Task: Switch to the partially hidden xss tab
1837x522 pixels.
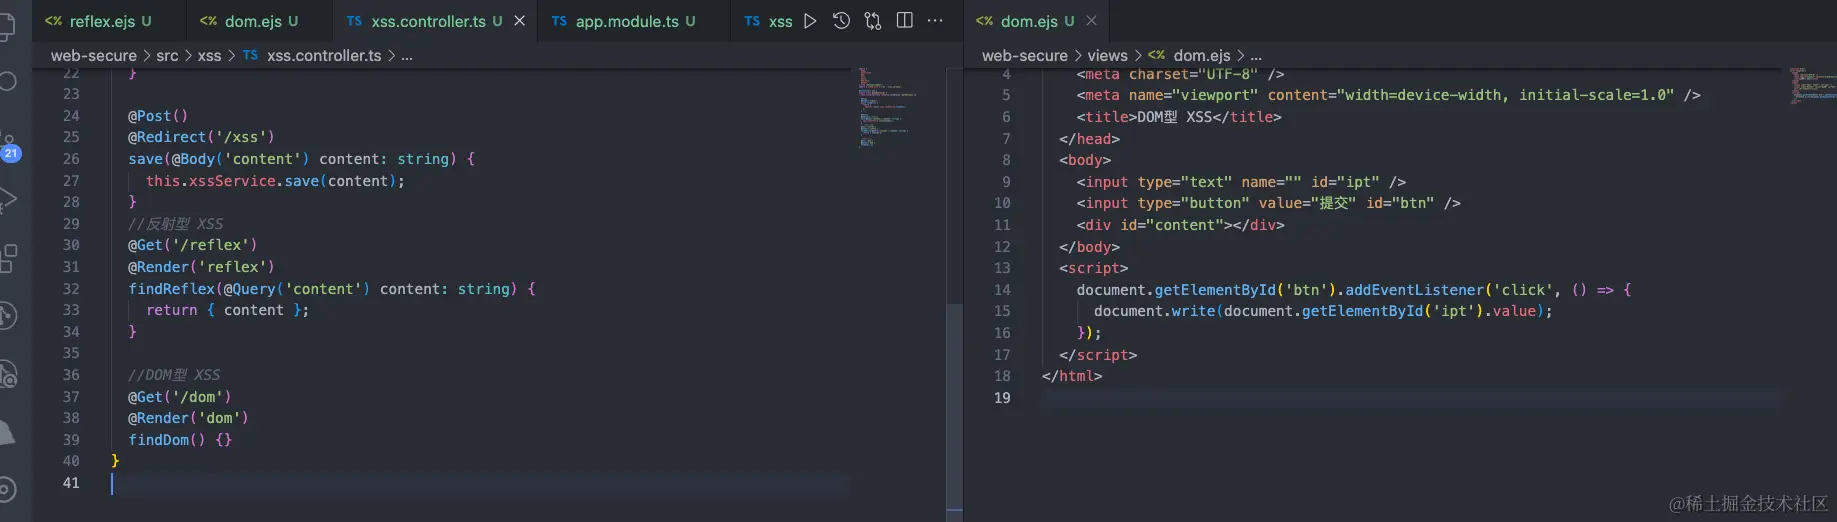Action: tap(768, 21)
